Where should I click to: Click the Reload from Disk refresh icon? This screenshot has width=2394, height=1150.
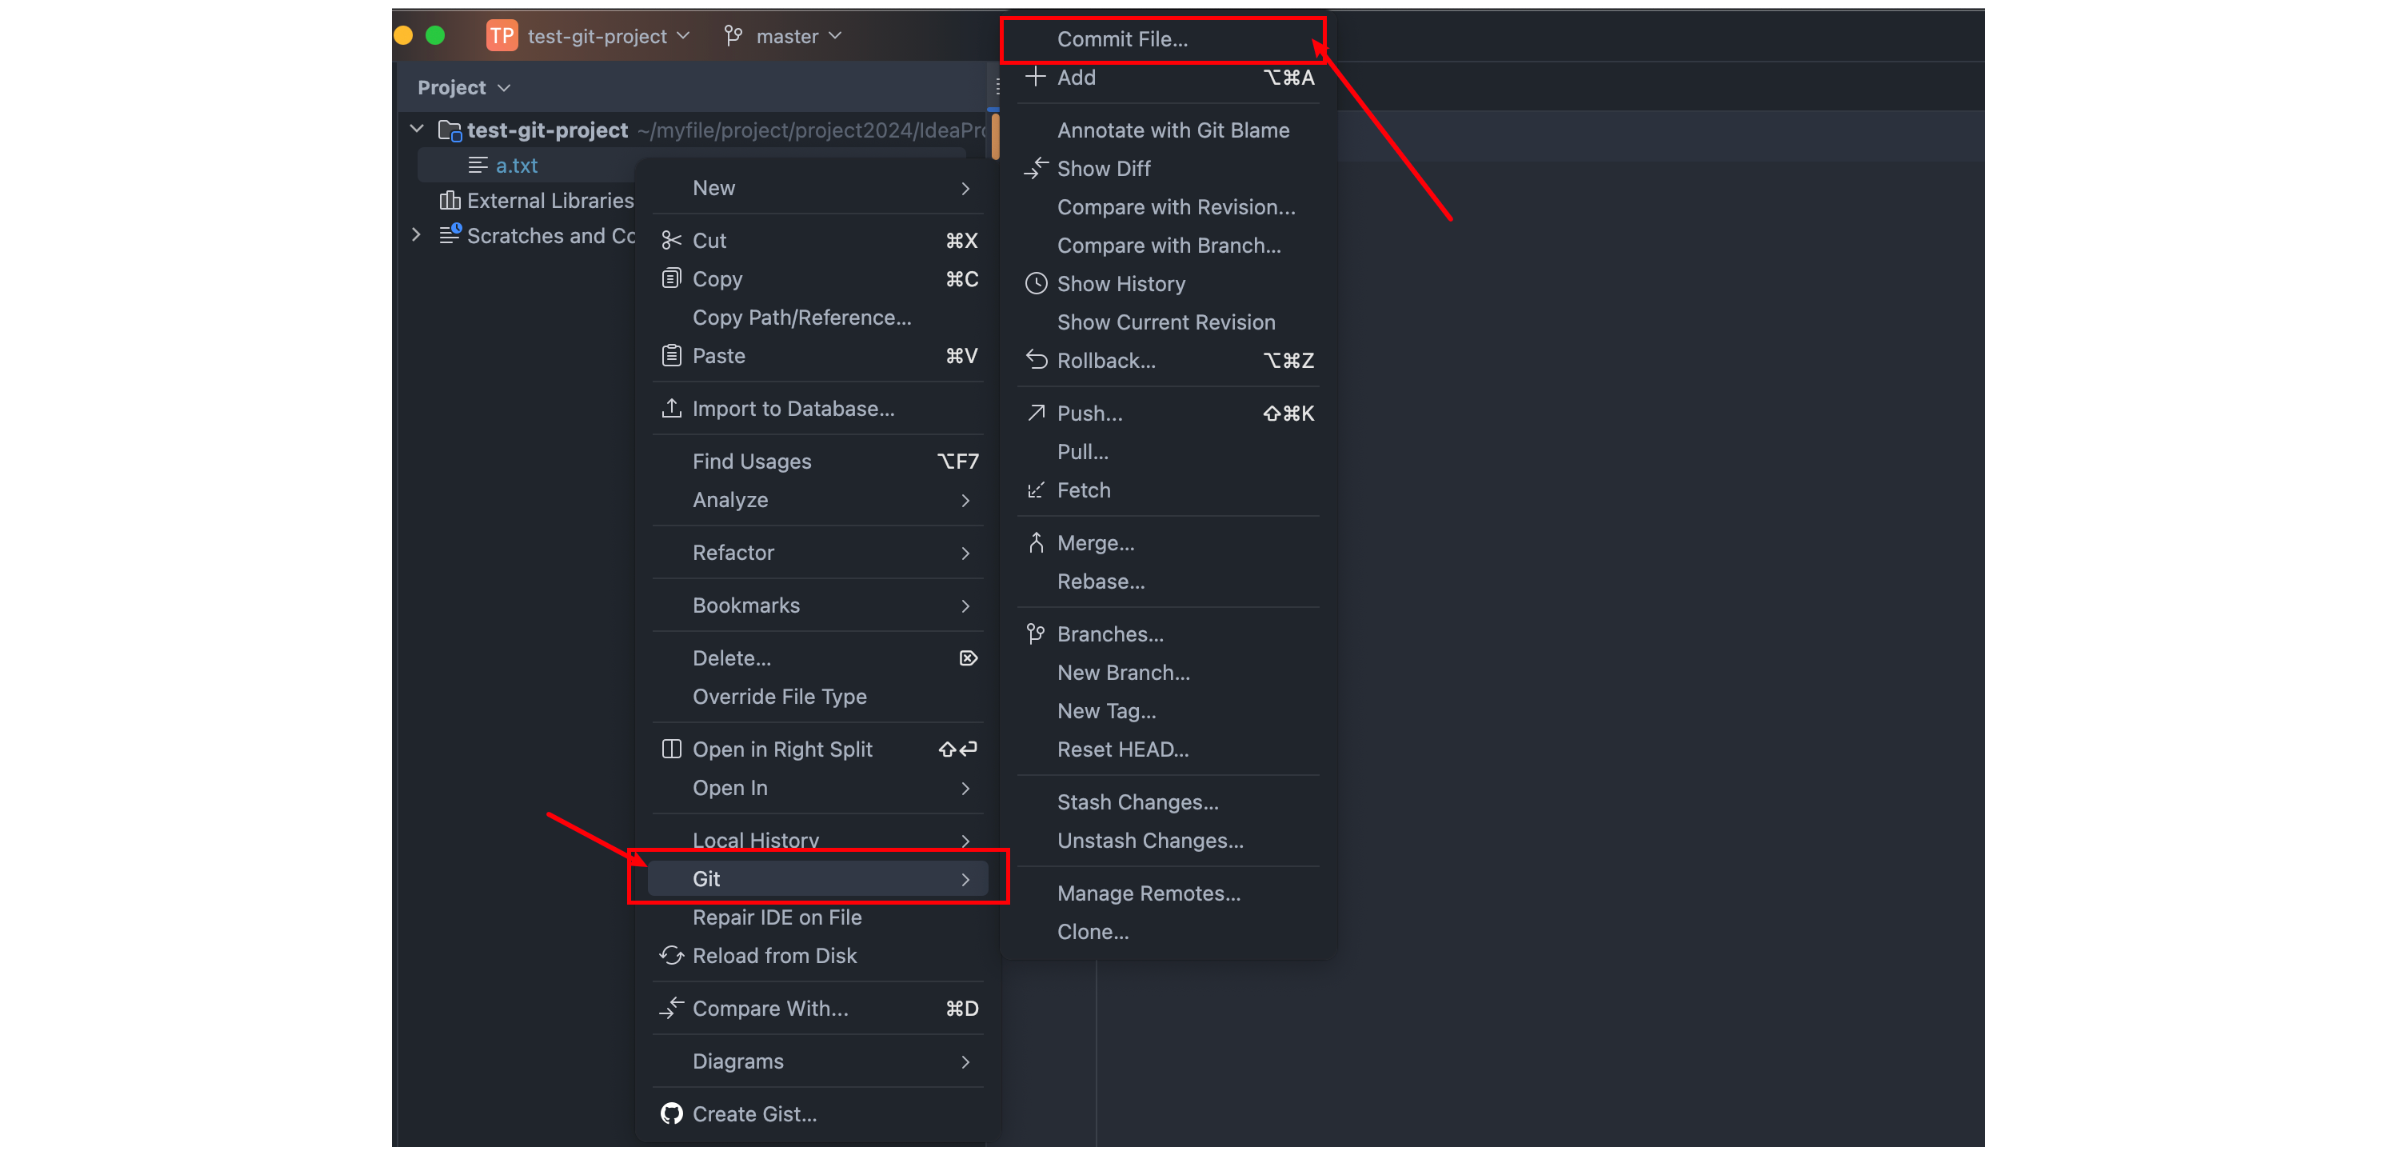click(671, 956)
